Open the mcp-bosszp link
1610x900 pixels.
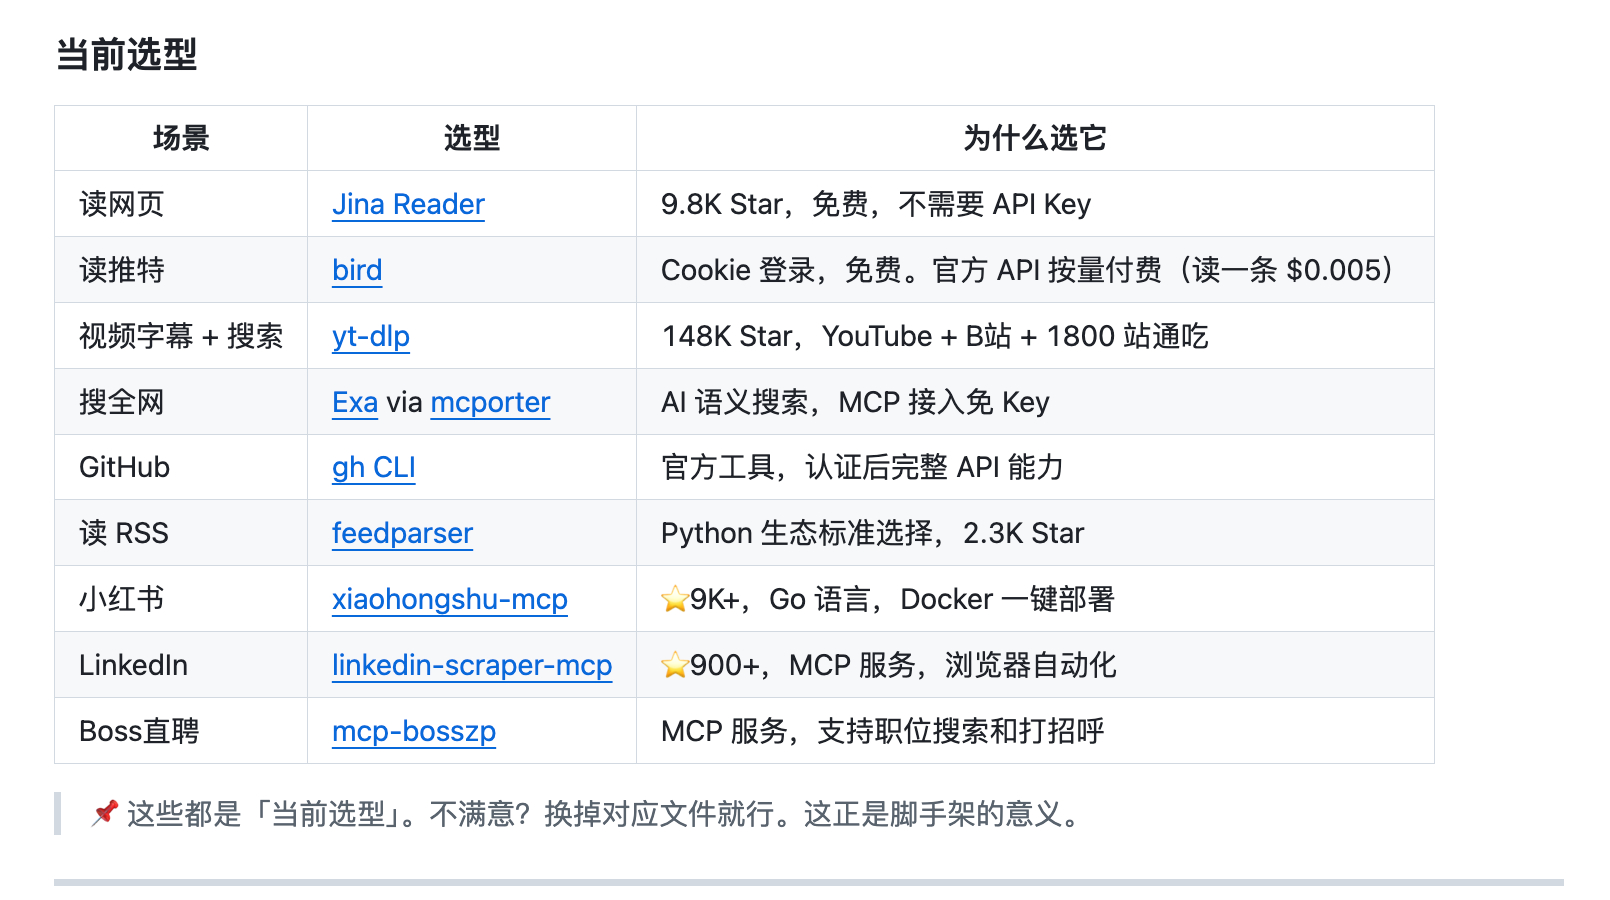[414, 731]
